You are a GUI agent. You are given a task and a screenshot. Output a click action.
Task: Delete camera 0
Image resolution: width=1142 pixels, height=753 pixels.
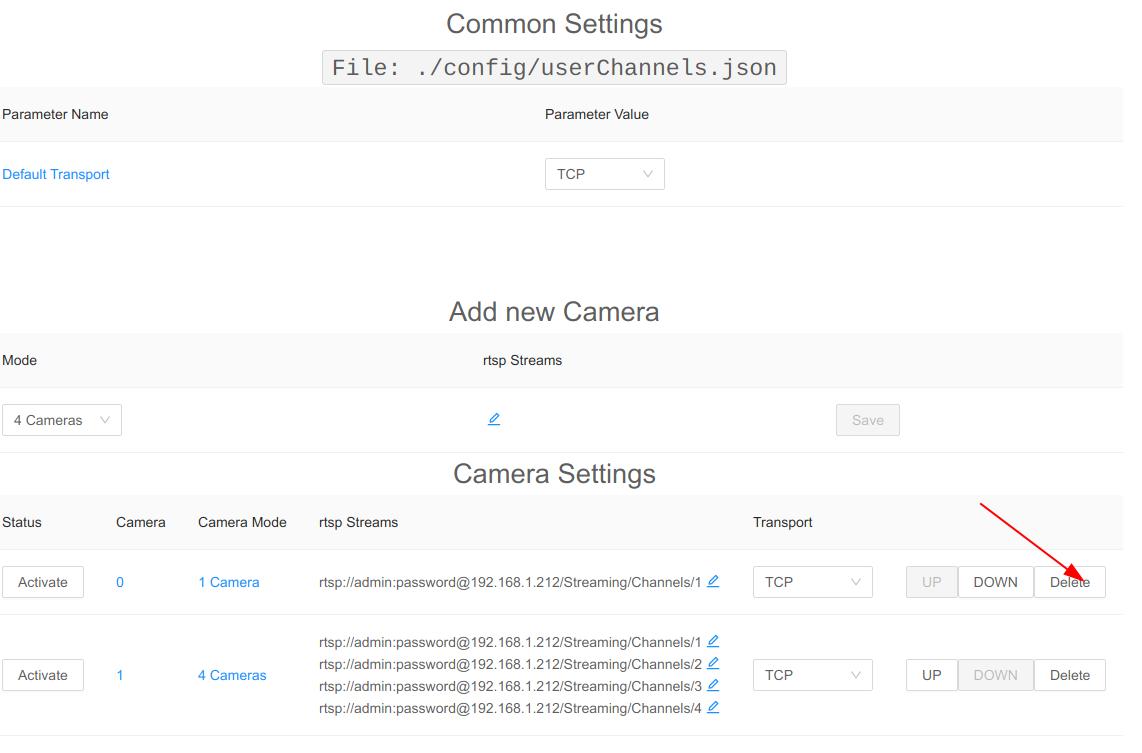[x=1069, y=582]
